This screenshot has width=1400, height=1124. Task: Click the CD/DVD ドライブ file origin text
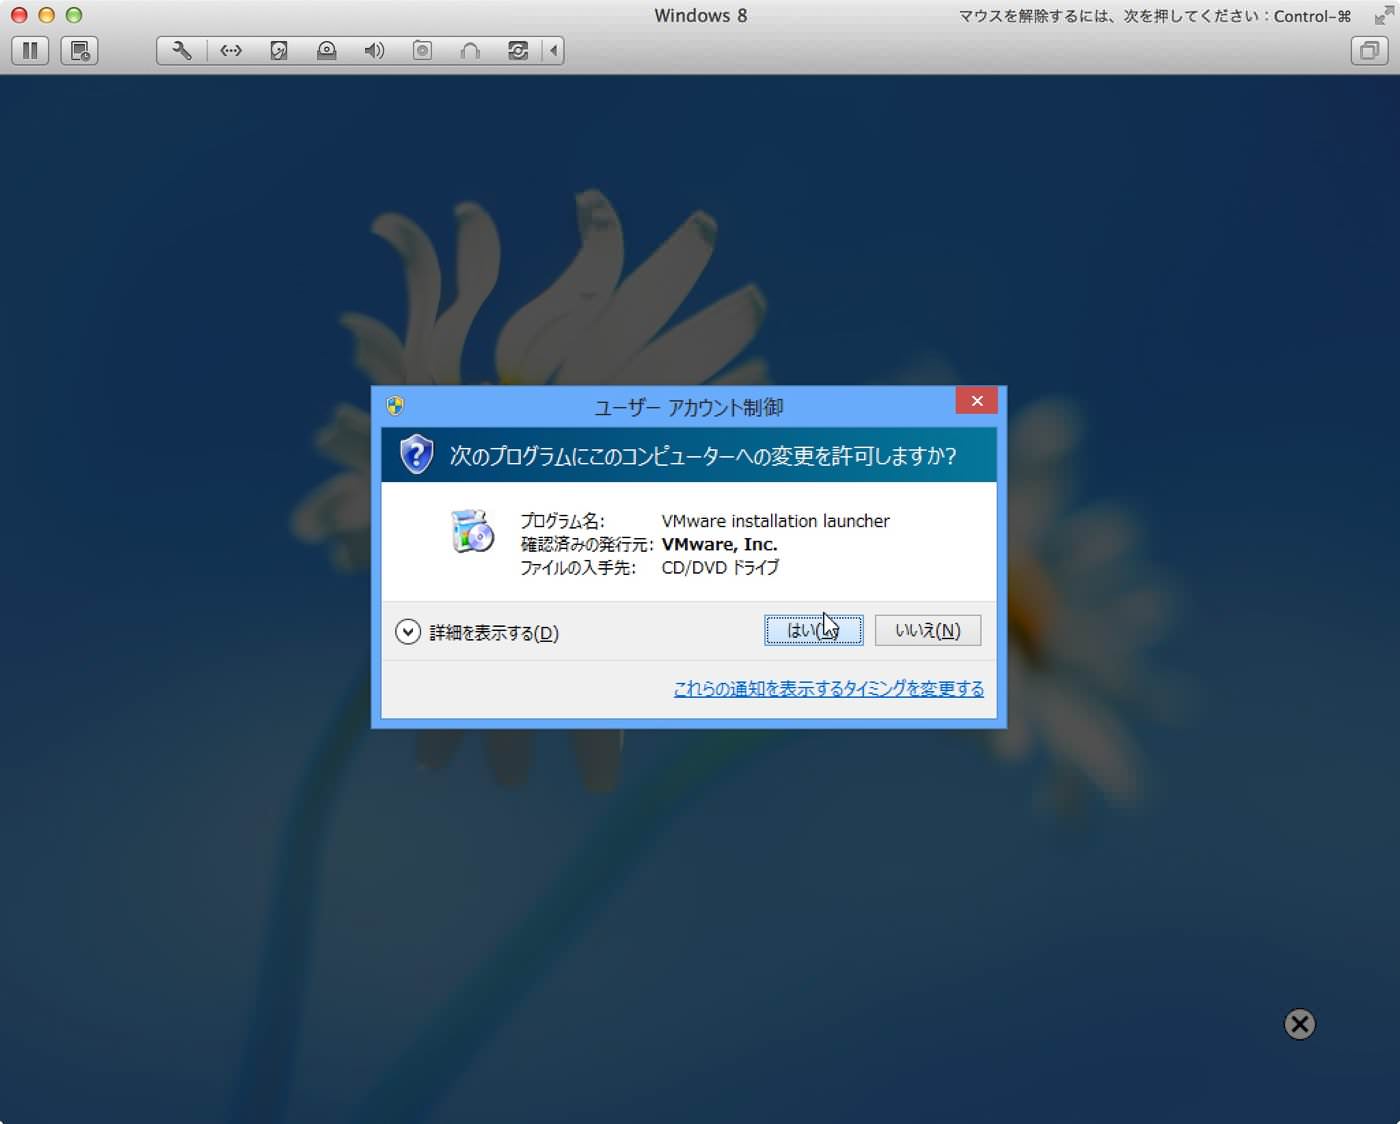720,567
